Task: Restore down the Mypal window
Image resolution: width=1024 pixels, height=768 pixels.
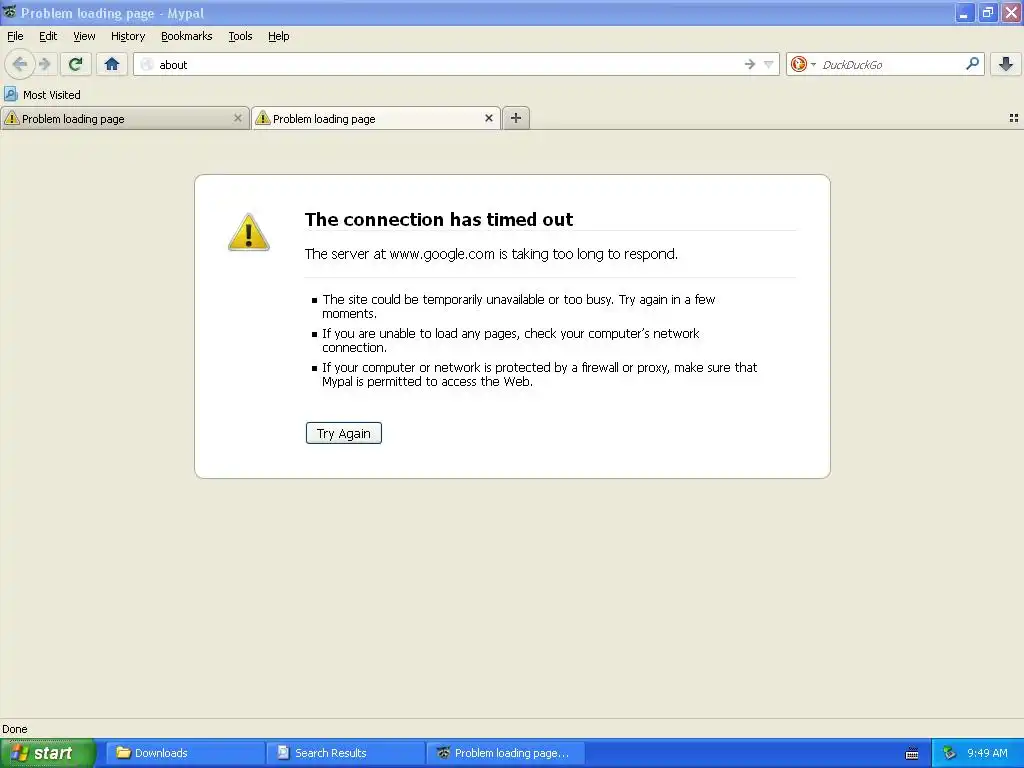Action: pos(987,12)
